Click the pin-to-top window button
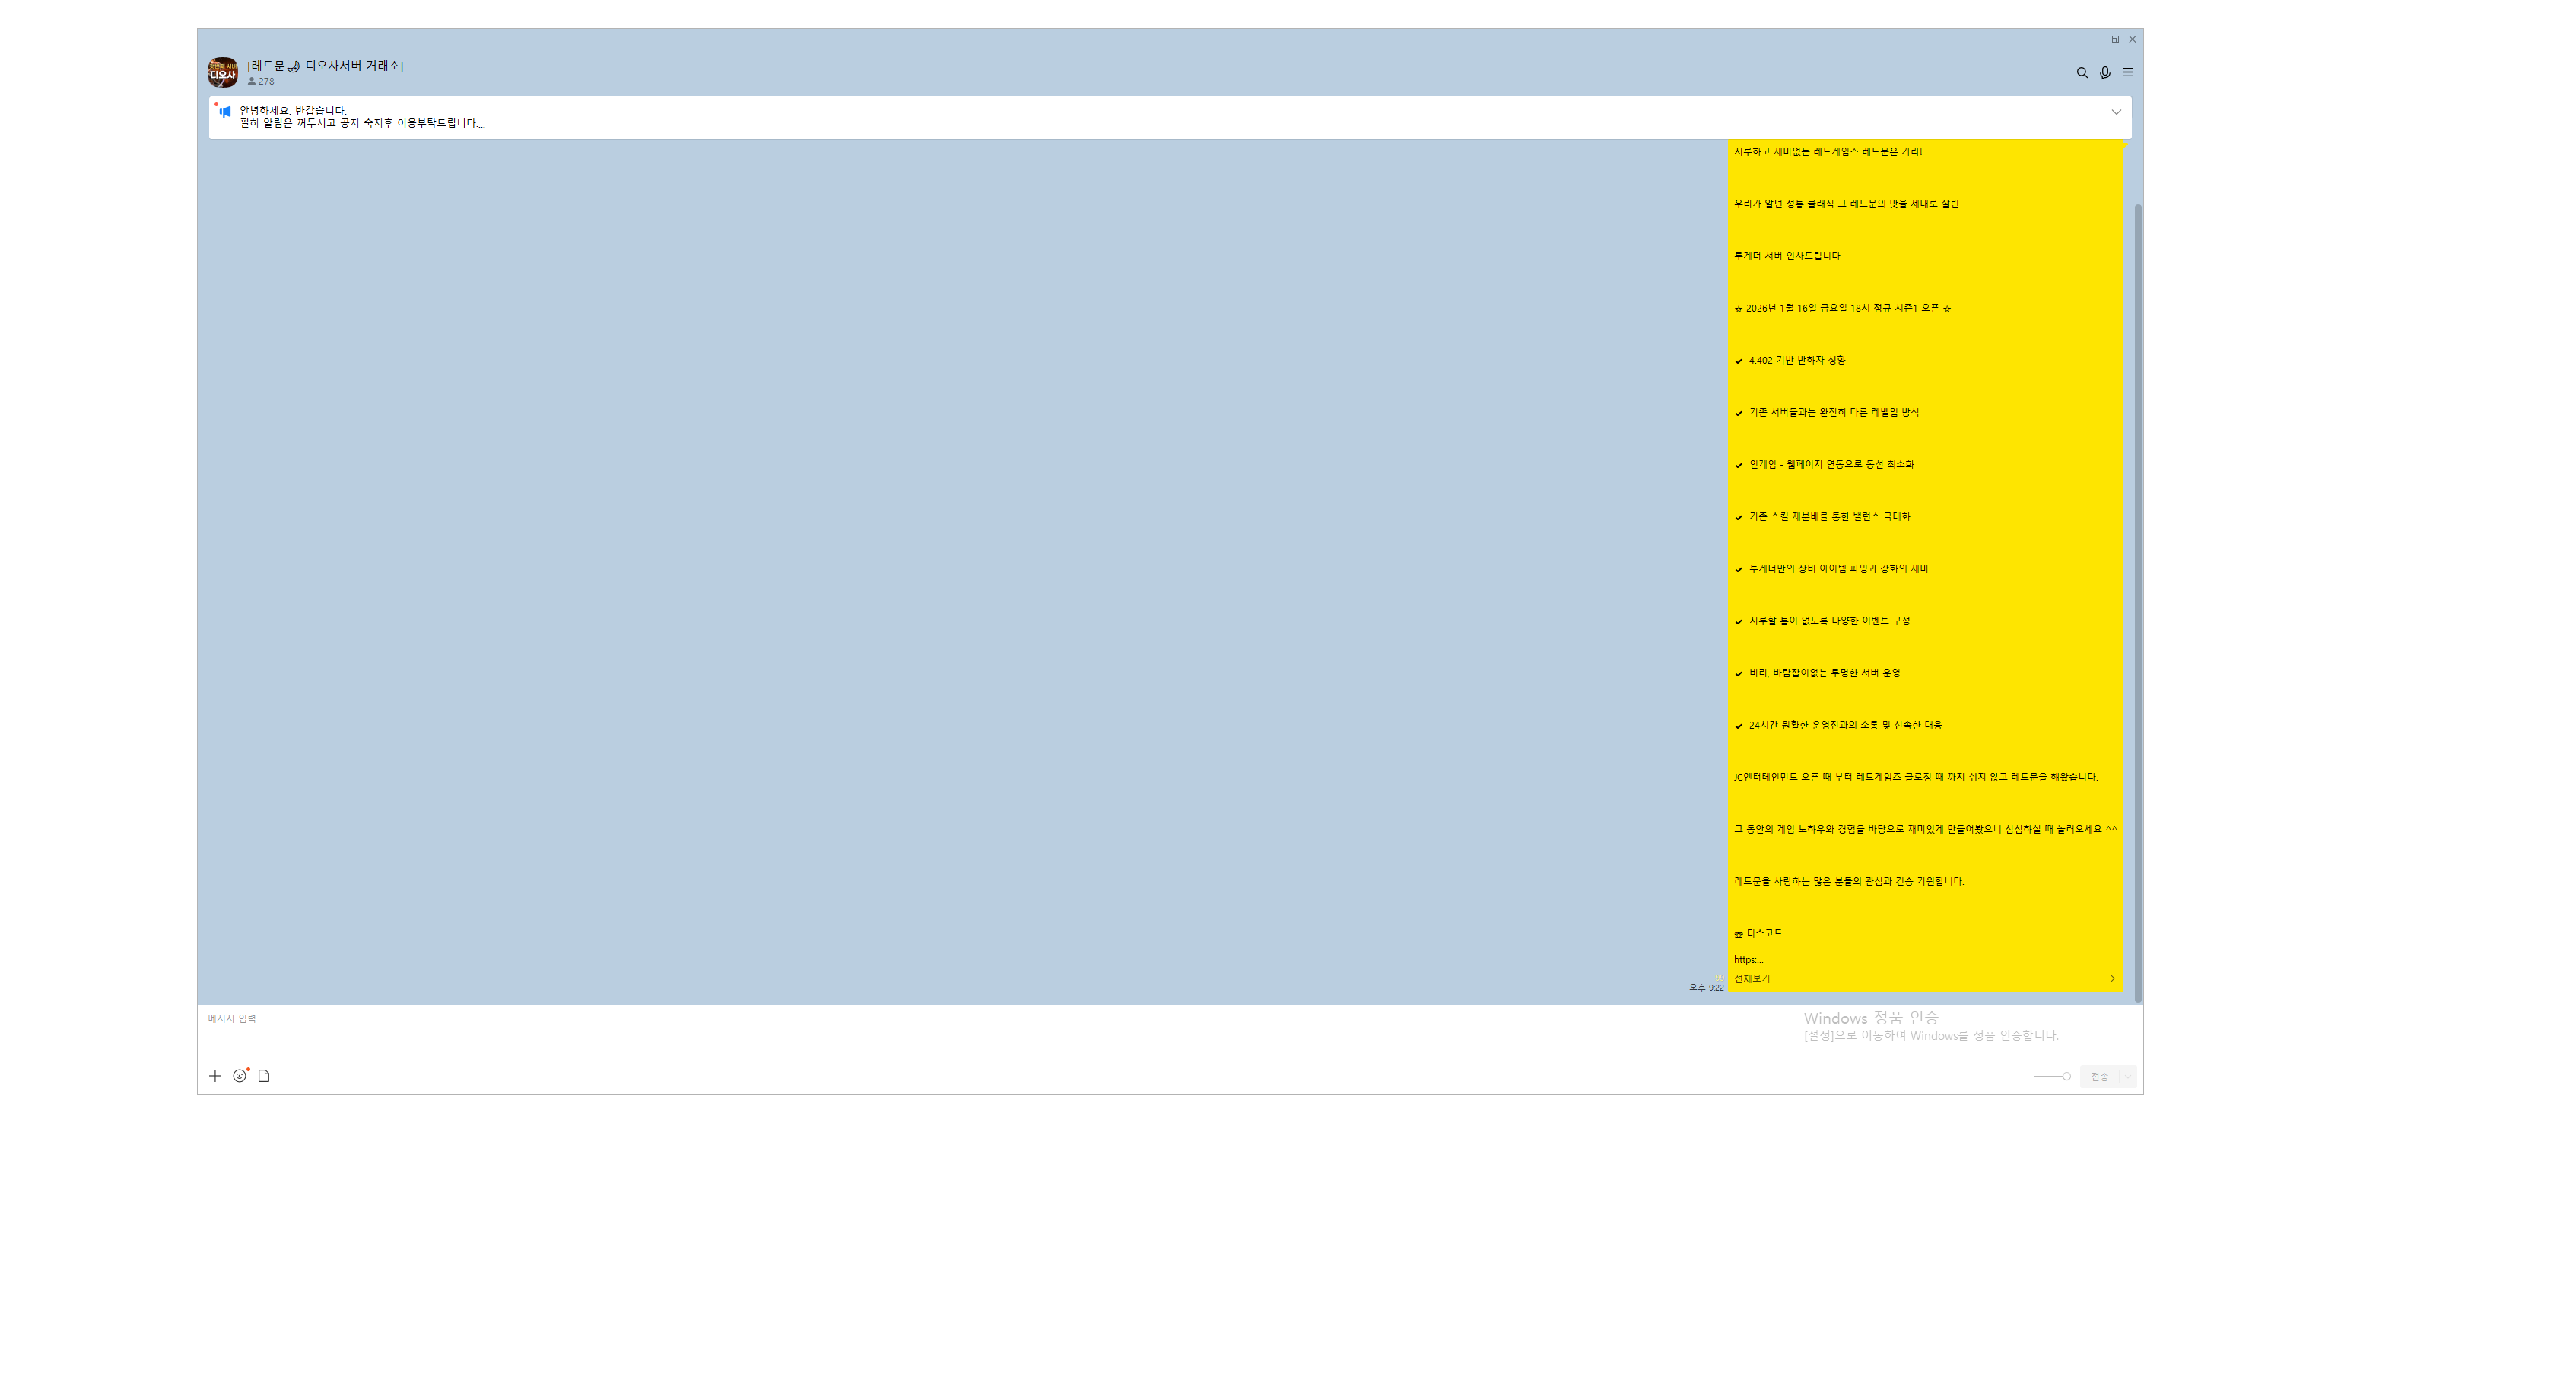 (2115, 40)
